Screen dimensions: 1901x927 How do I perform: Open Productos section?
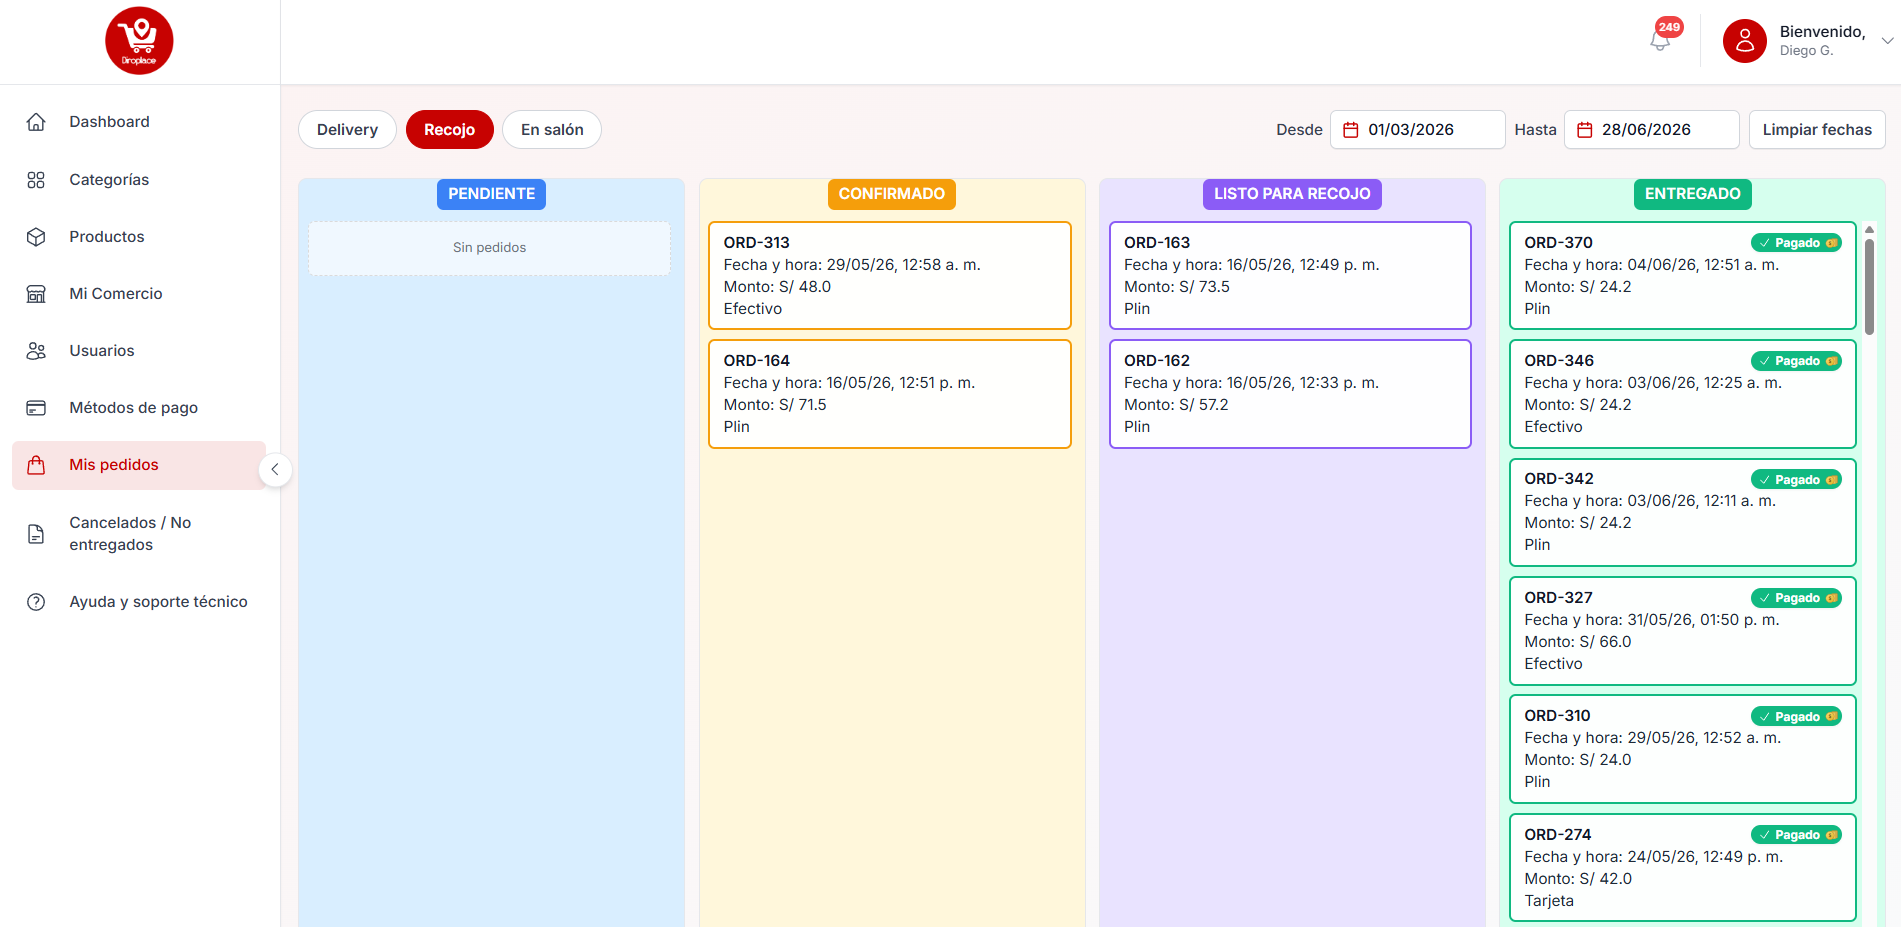click(x=139, y=237)
